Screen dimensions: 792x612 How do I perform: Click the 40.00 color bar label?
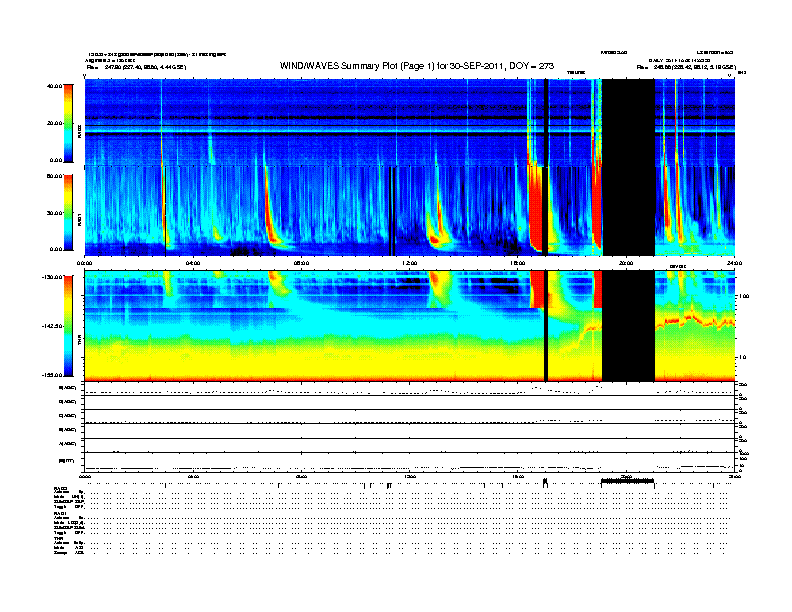54,86
